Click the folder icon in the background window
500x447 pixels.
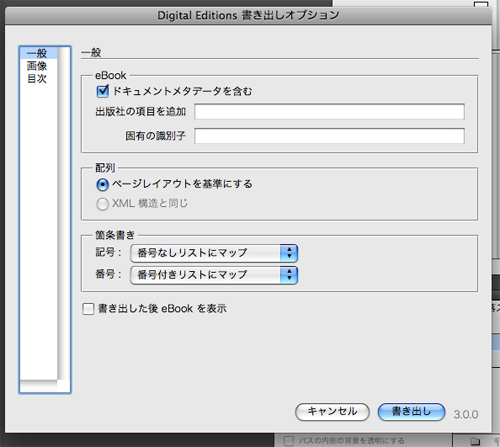(475, 441)
